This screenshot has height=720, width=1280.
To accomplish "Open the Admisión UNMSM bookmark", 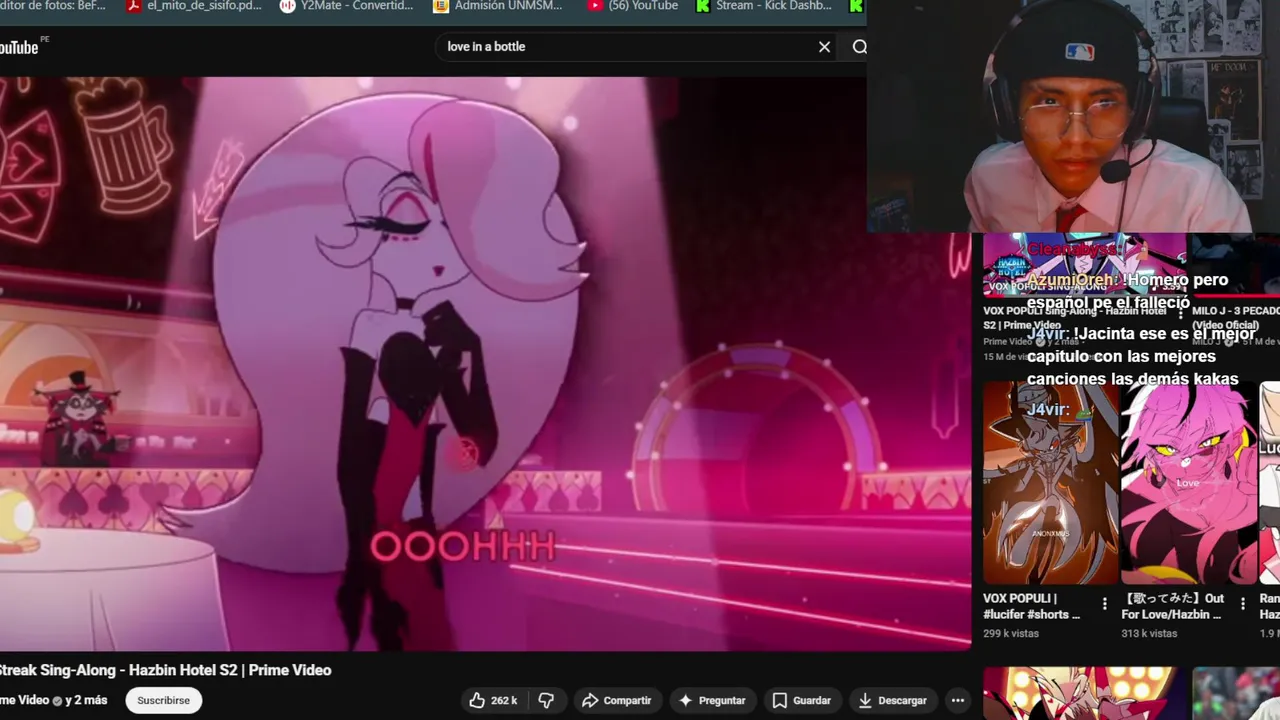I will pyautogui.click(x=498, y=6).
